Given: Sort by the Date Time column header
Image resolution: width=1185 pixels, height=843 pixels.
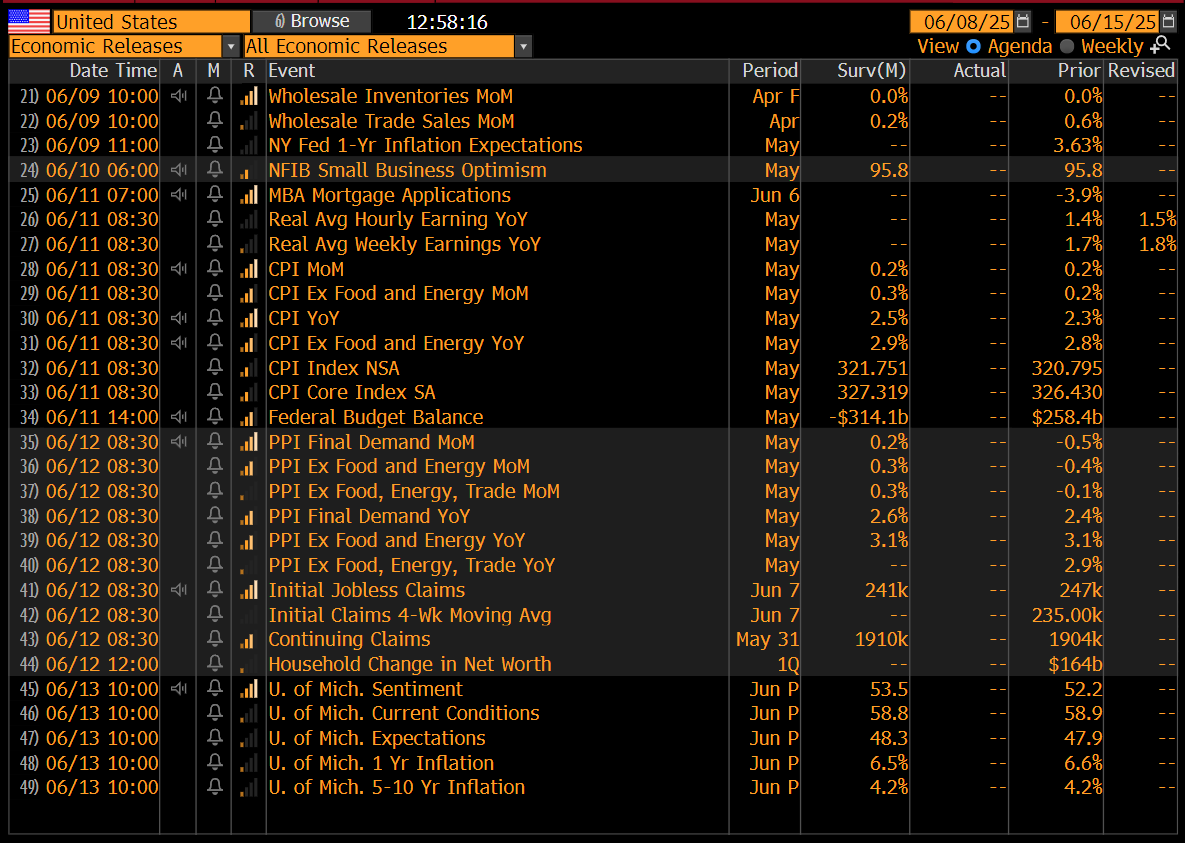Looking at the screenshot, I should click(x=113, y=70).
